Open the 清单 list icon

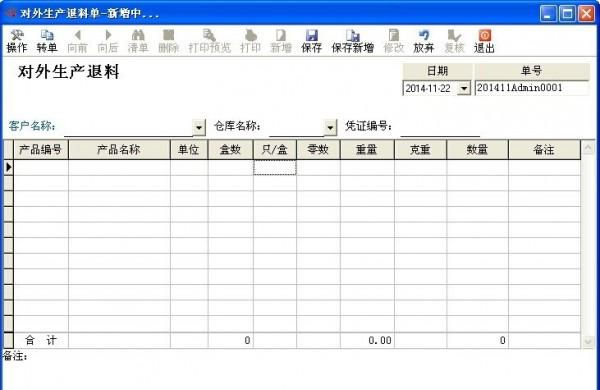pos(138,41)
